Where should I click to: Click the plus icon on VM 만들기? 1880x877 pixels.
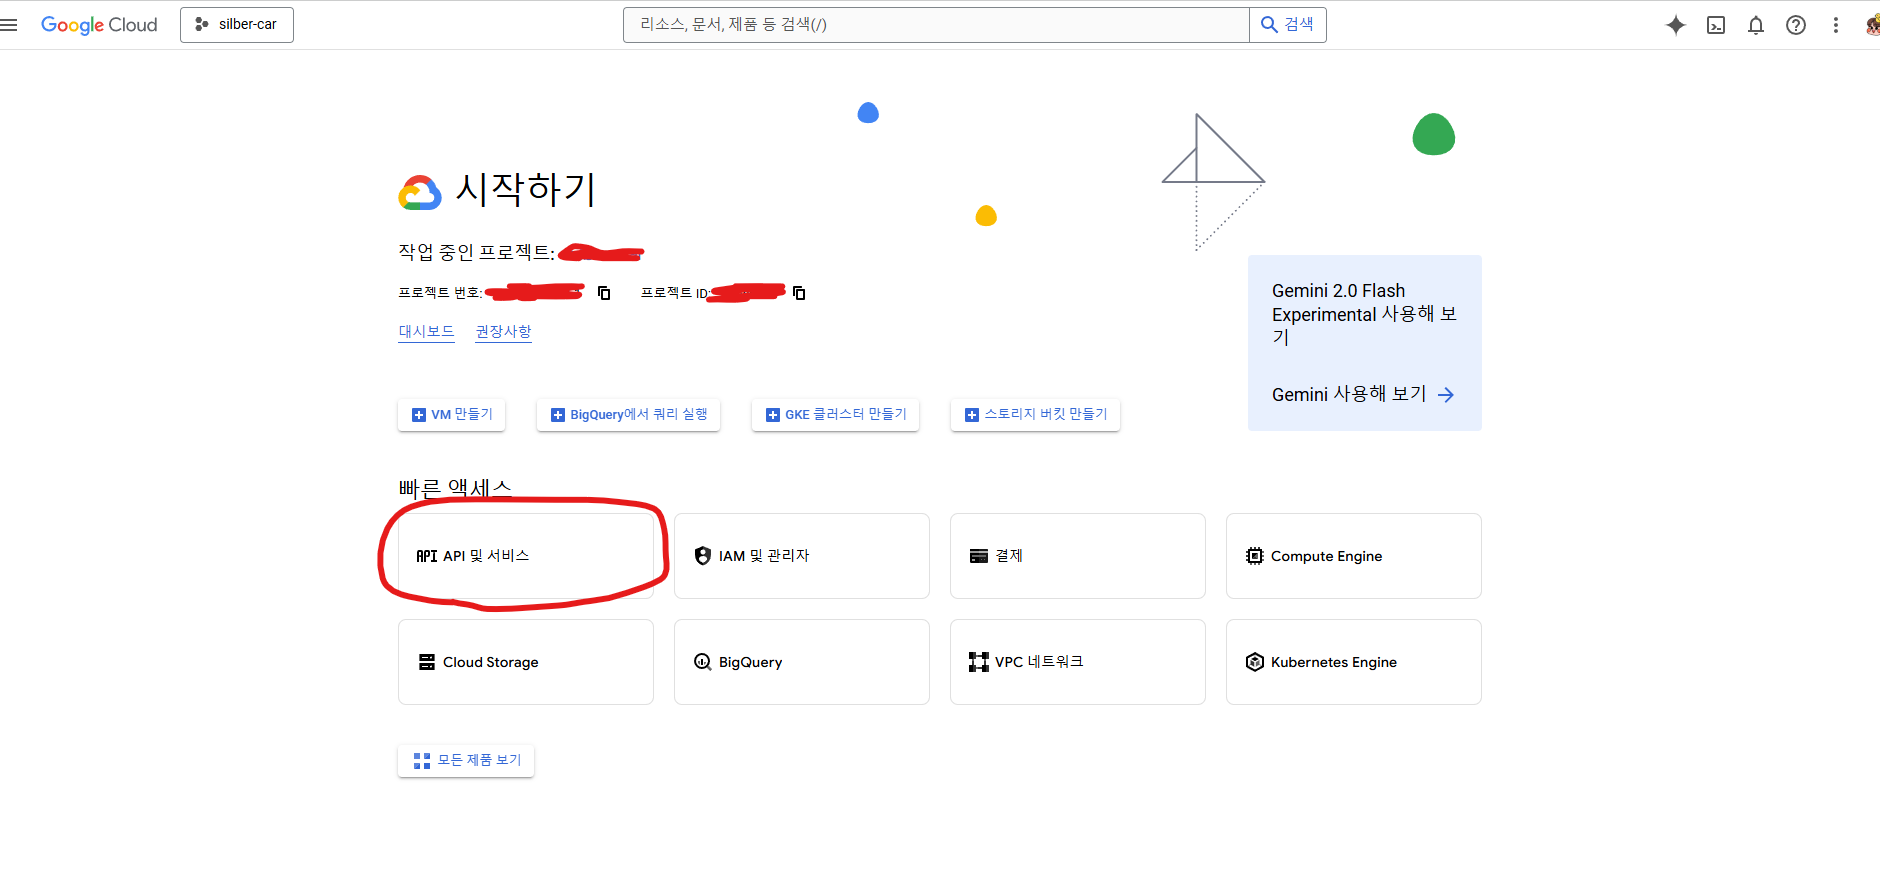[x=419, y=415]
